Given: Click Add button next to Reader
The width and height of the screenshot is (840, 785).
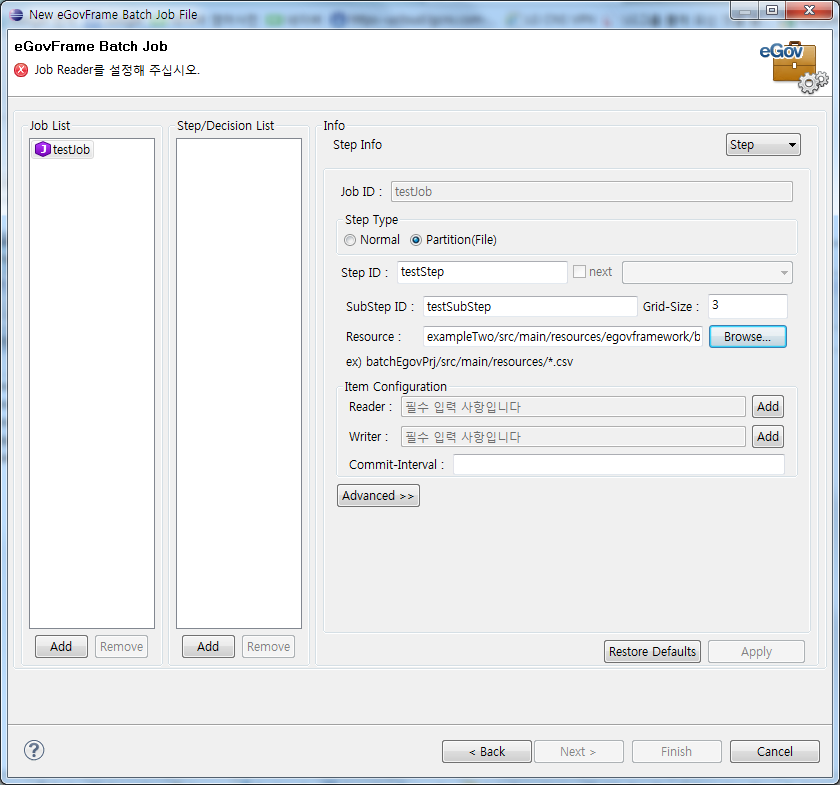Looking at the screenshot, I should (768, 407).
